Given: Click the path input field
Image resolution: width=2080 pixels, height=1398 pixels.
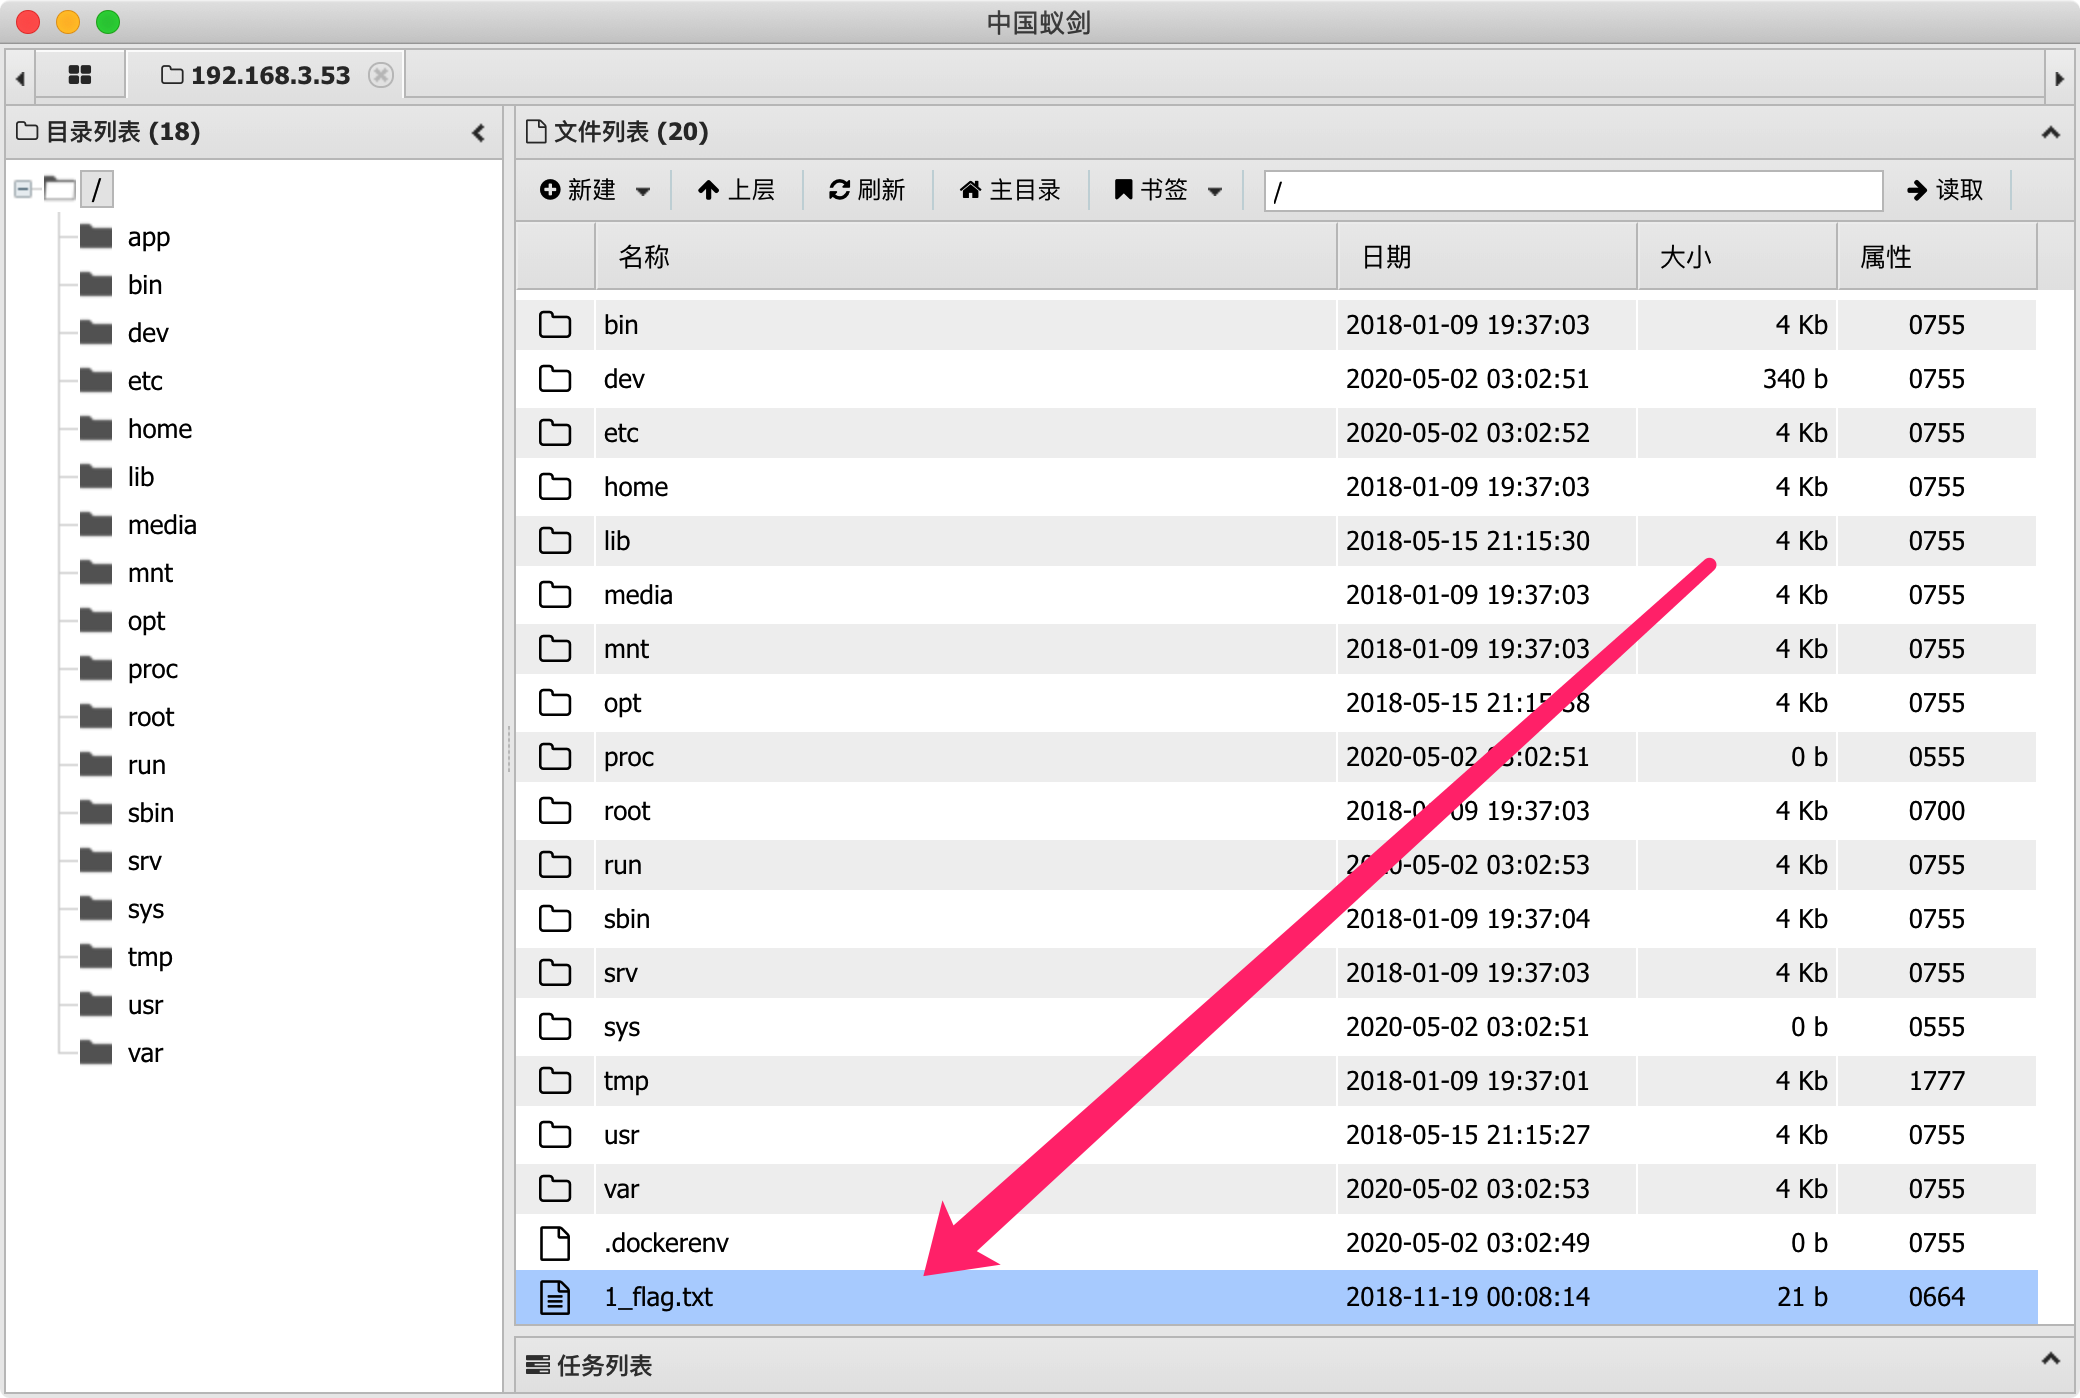Looking at the screenshot, I should point(1573,190).
